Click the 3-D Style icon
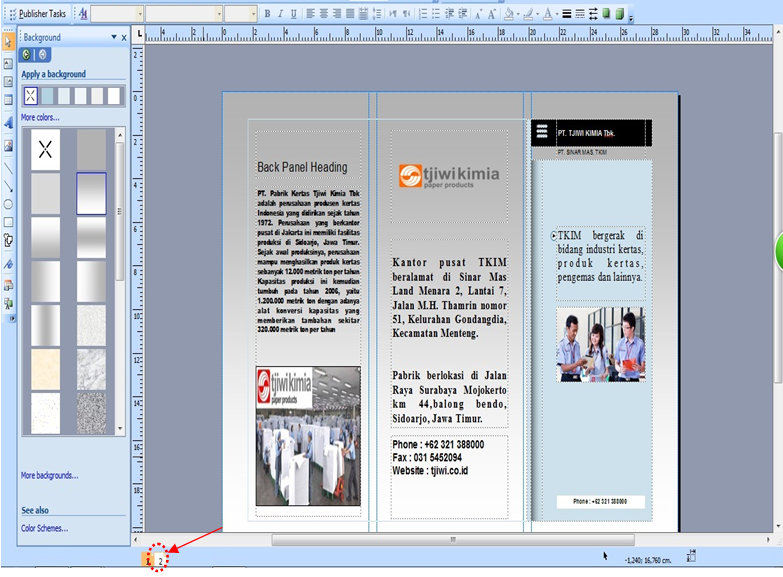 tap(619, 14)
